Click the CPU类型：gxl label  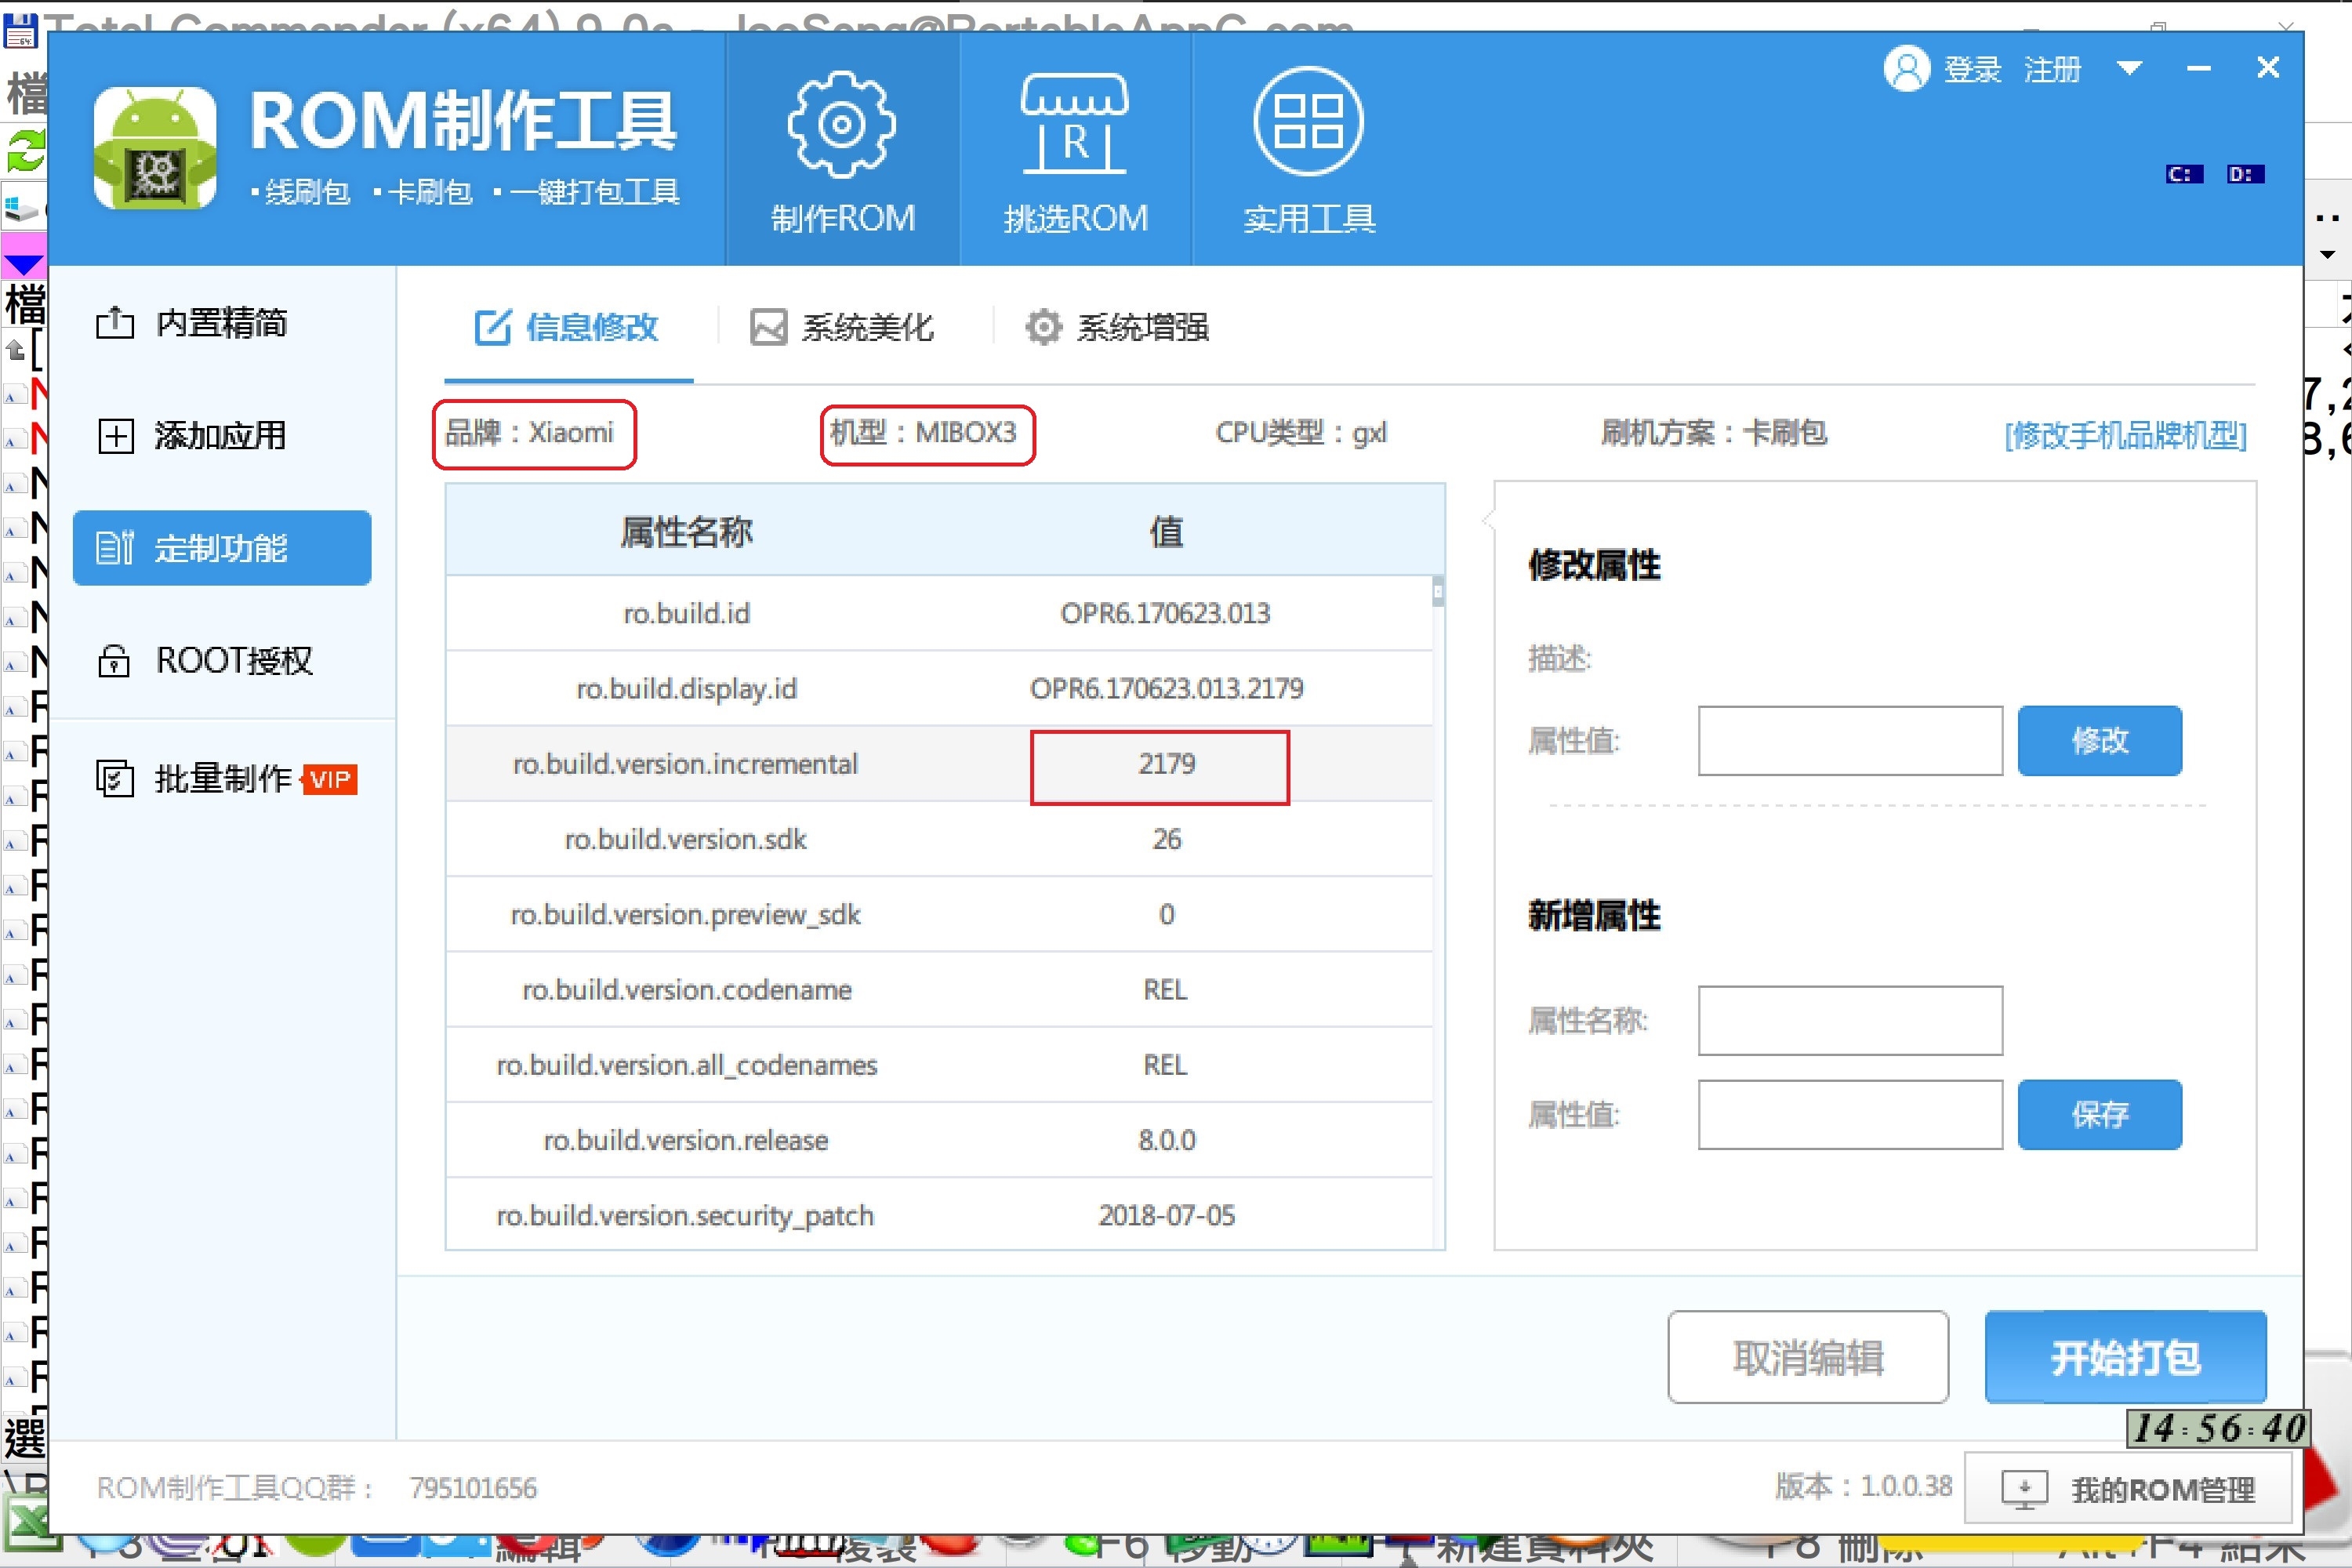(1301, 433)
